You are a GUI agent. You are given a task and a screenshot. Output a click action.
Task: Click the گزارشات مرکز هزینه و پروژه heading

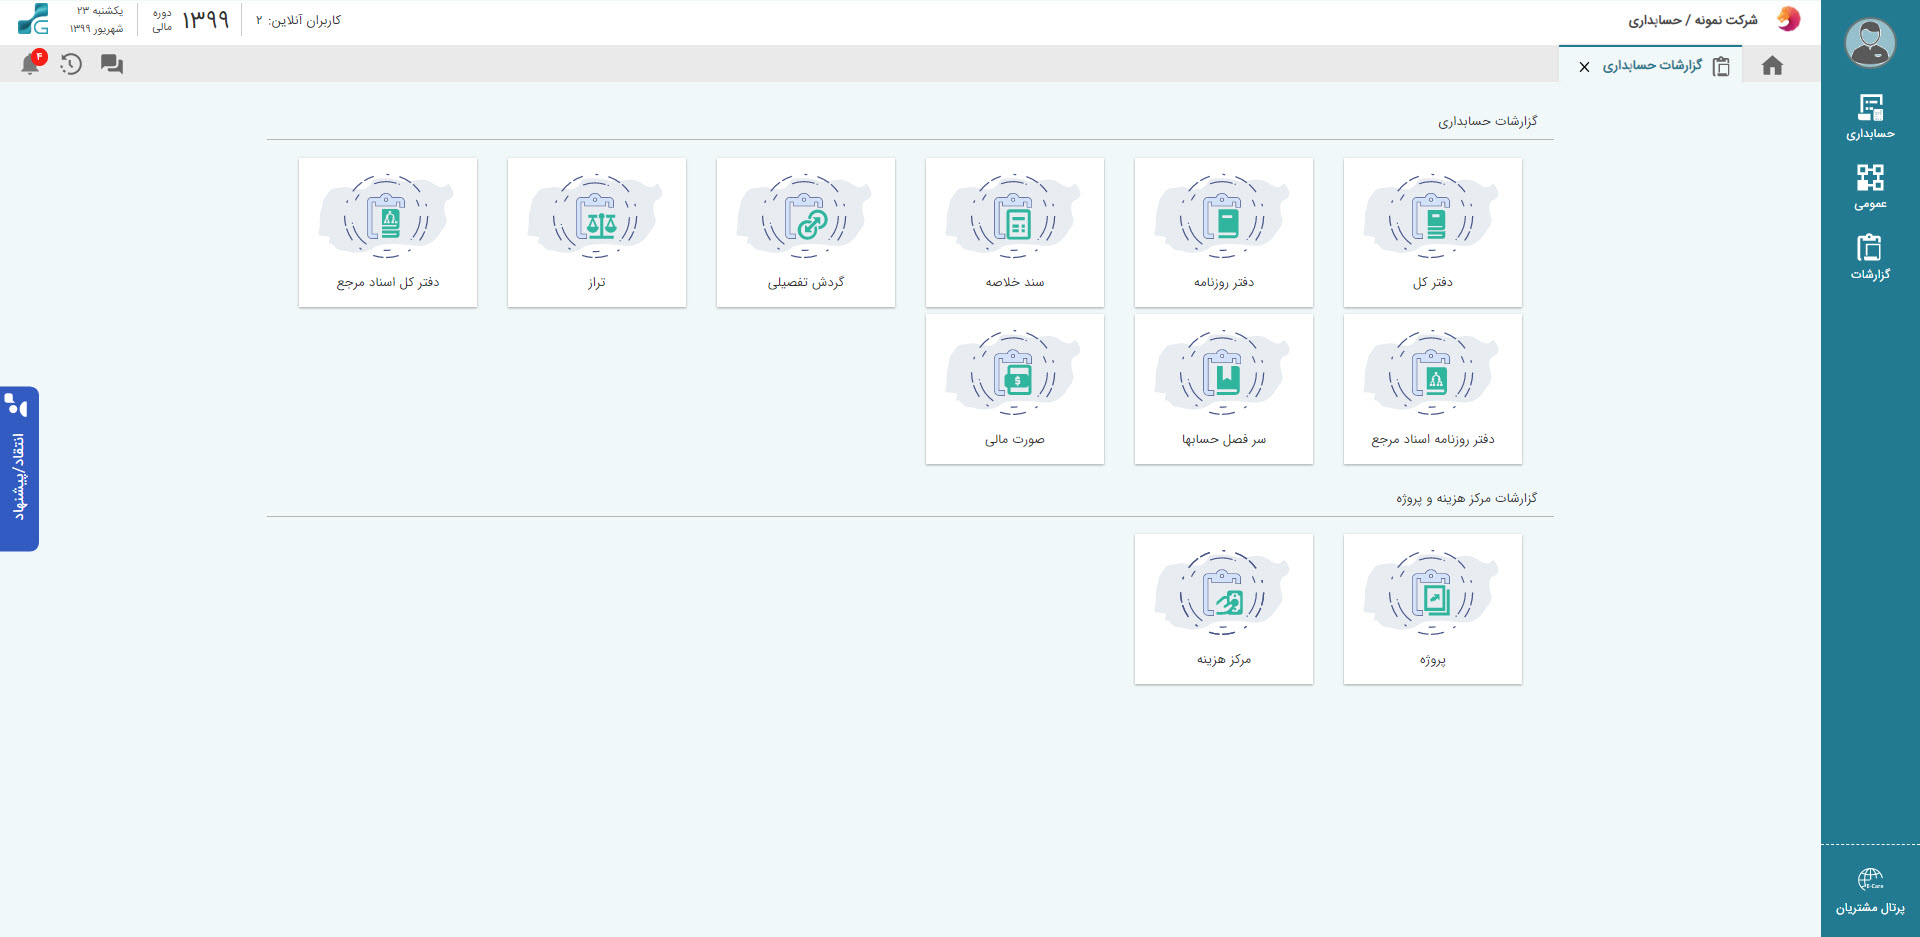1466,498
